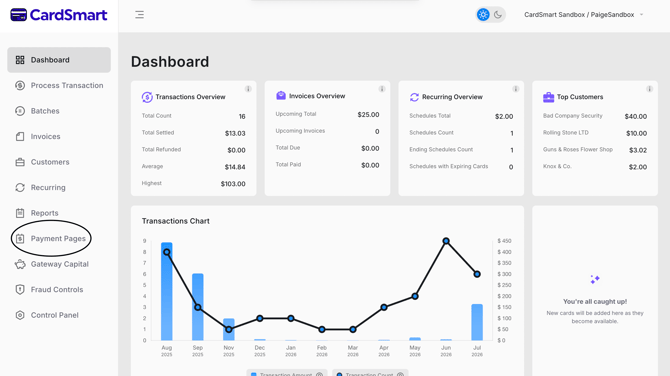This screenshot has width=670, height=376.
Task: Click the Dashboard grid icon in sidebar
Action: coord(20,60)
